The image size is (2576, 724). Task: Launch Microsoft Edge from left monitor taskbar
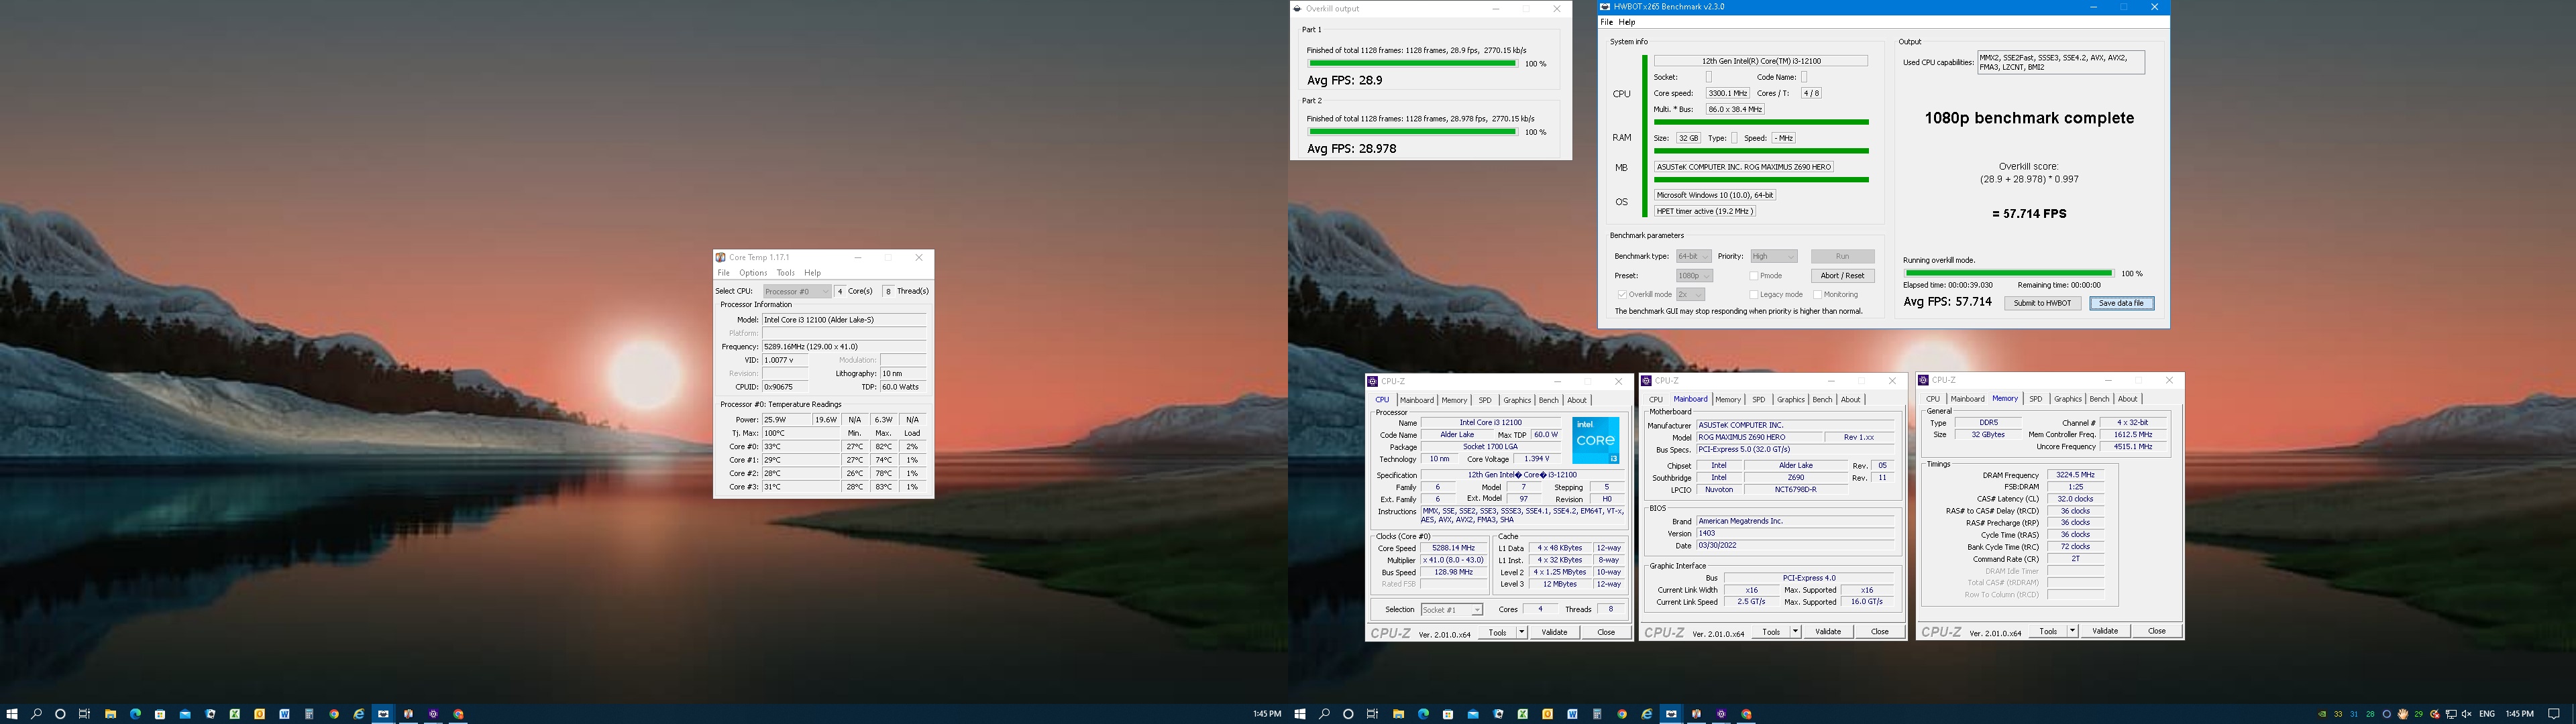point(135,714)
